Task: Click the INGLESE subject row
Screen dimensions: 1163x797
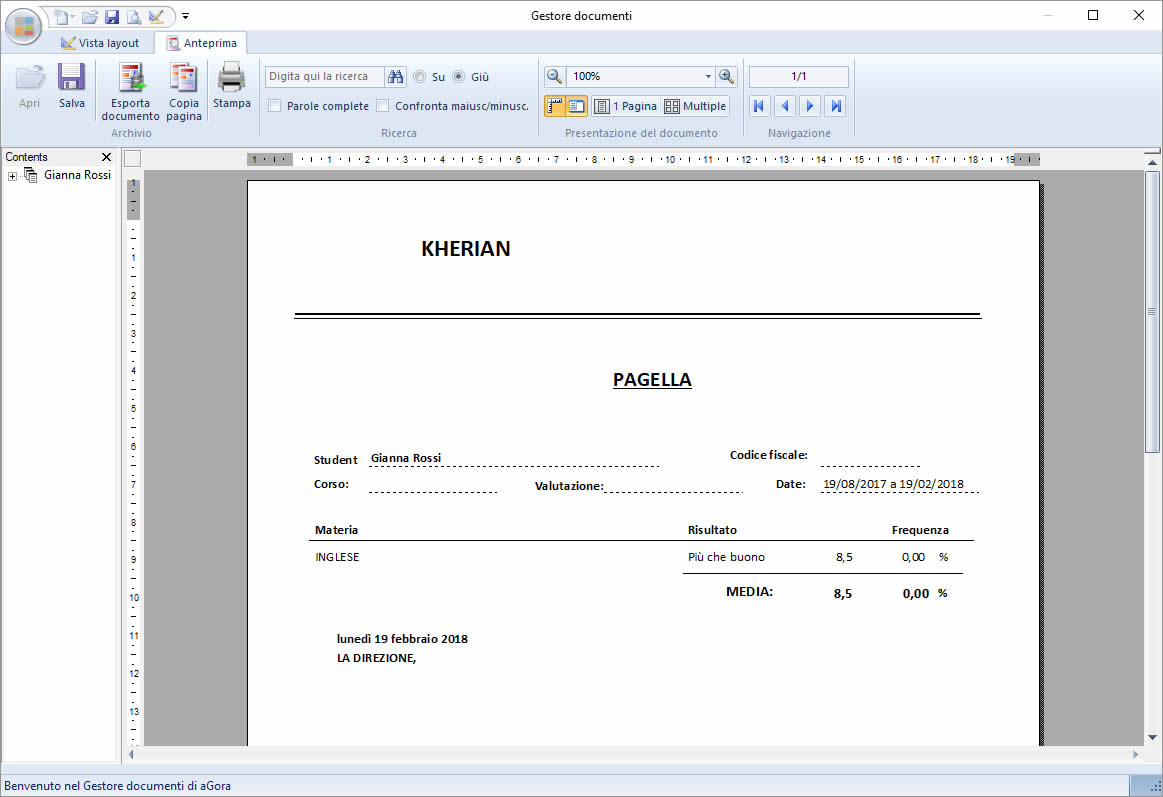Action: [337, 557]
